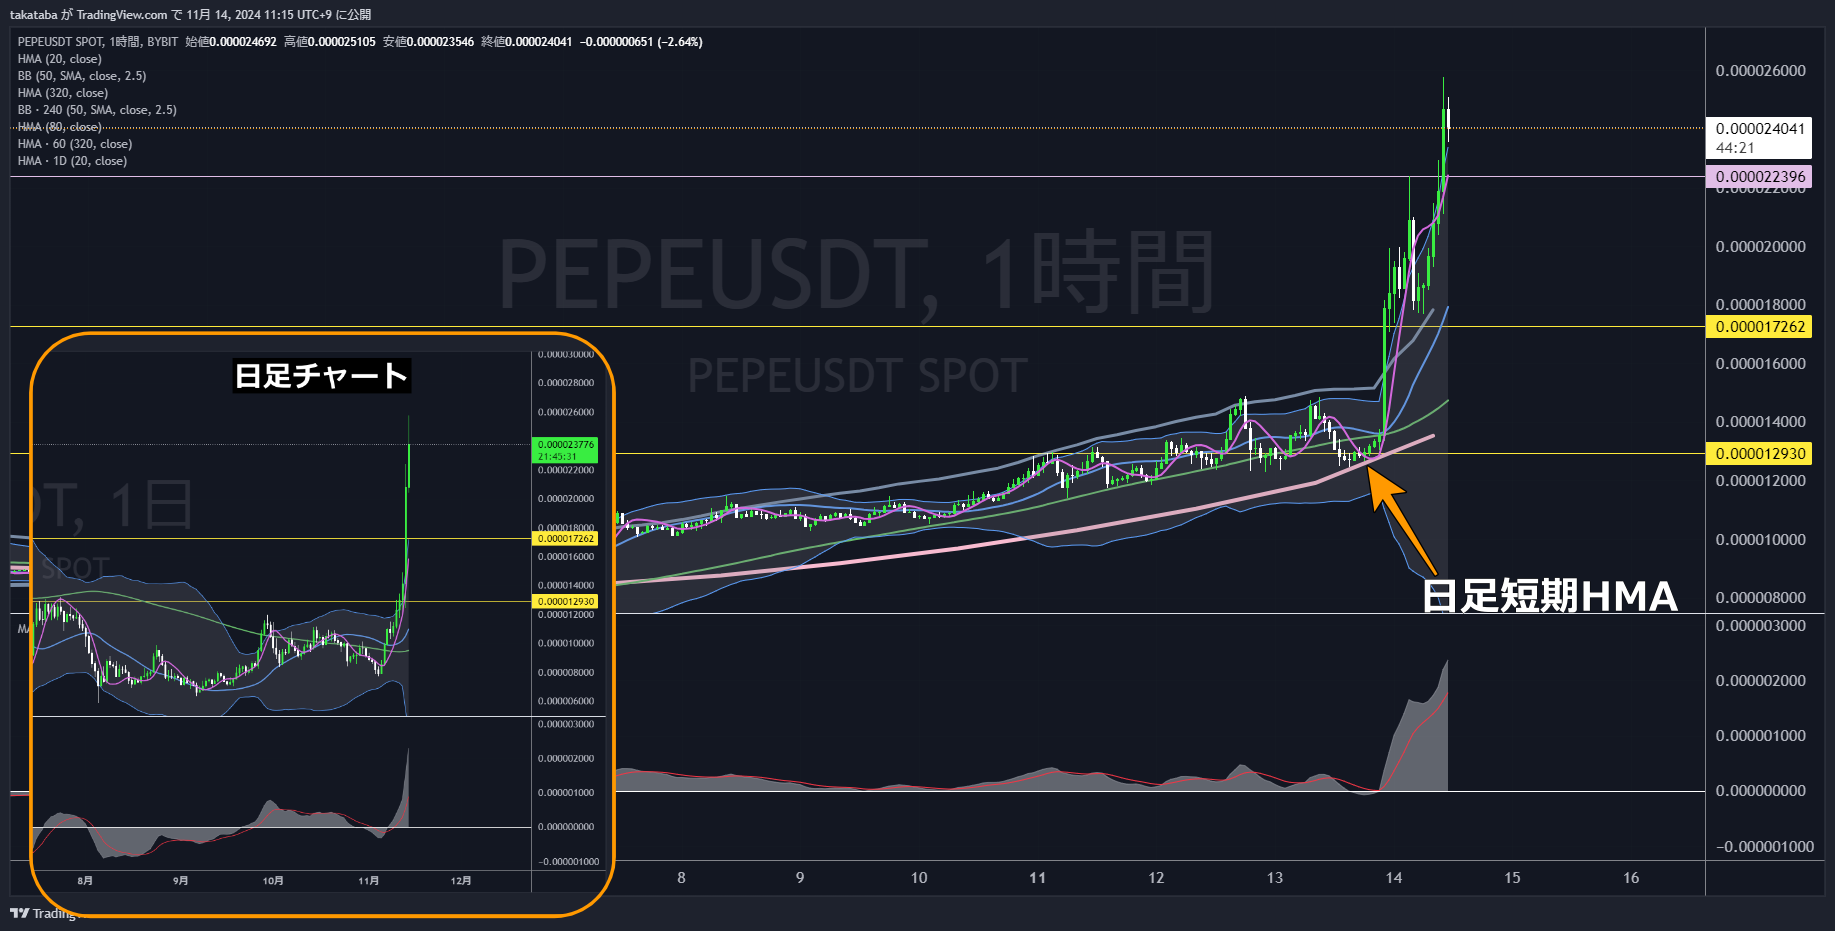Click the 高値 0.000025105 high value
Screen dimensions: 1835x931
330,42
